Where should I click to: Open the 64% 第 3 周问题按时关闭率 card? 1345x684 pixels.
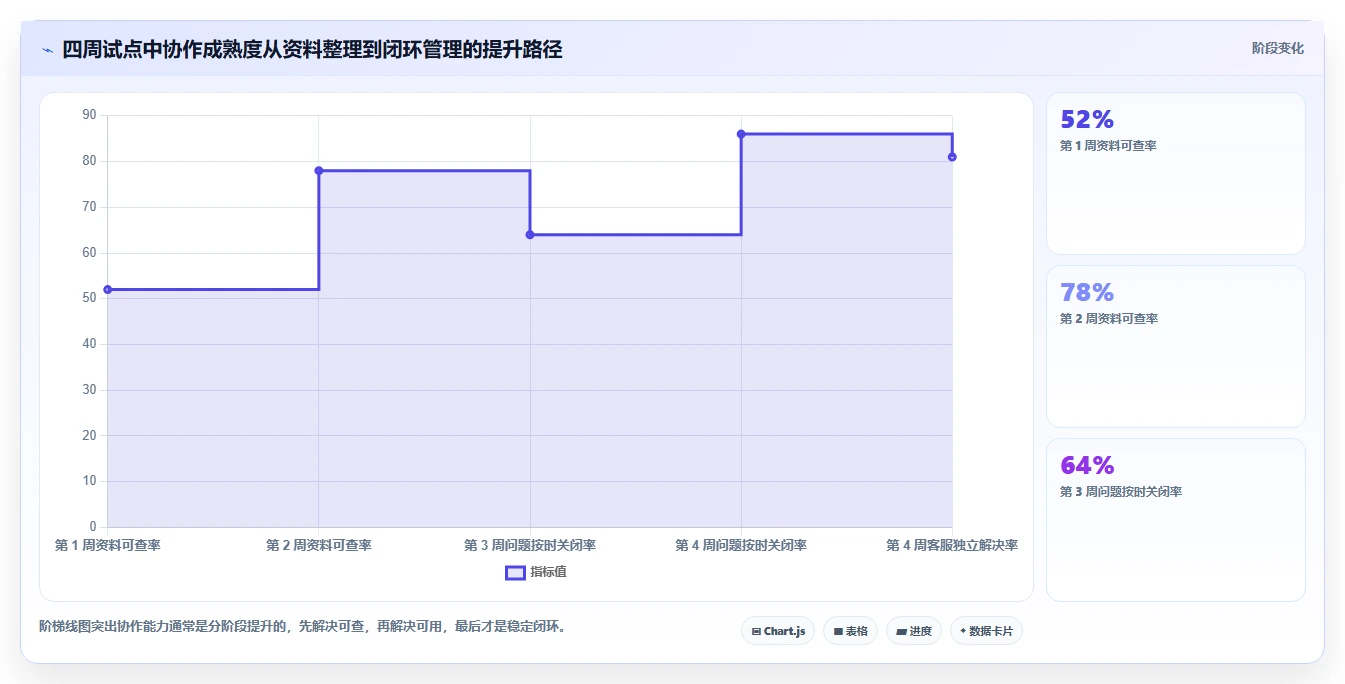pos(1176,520)
